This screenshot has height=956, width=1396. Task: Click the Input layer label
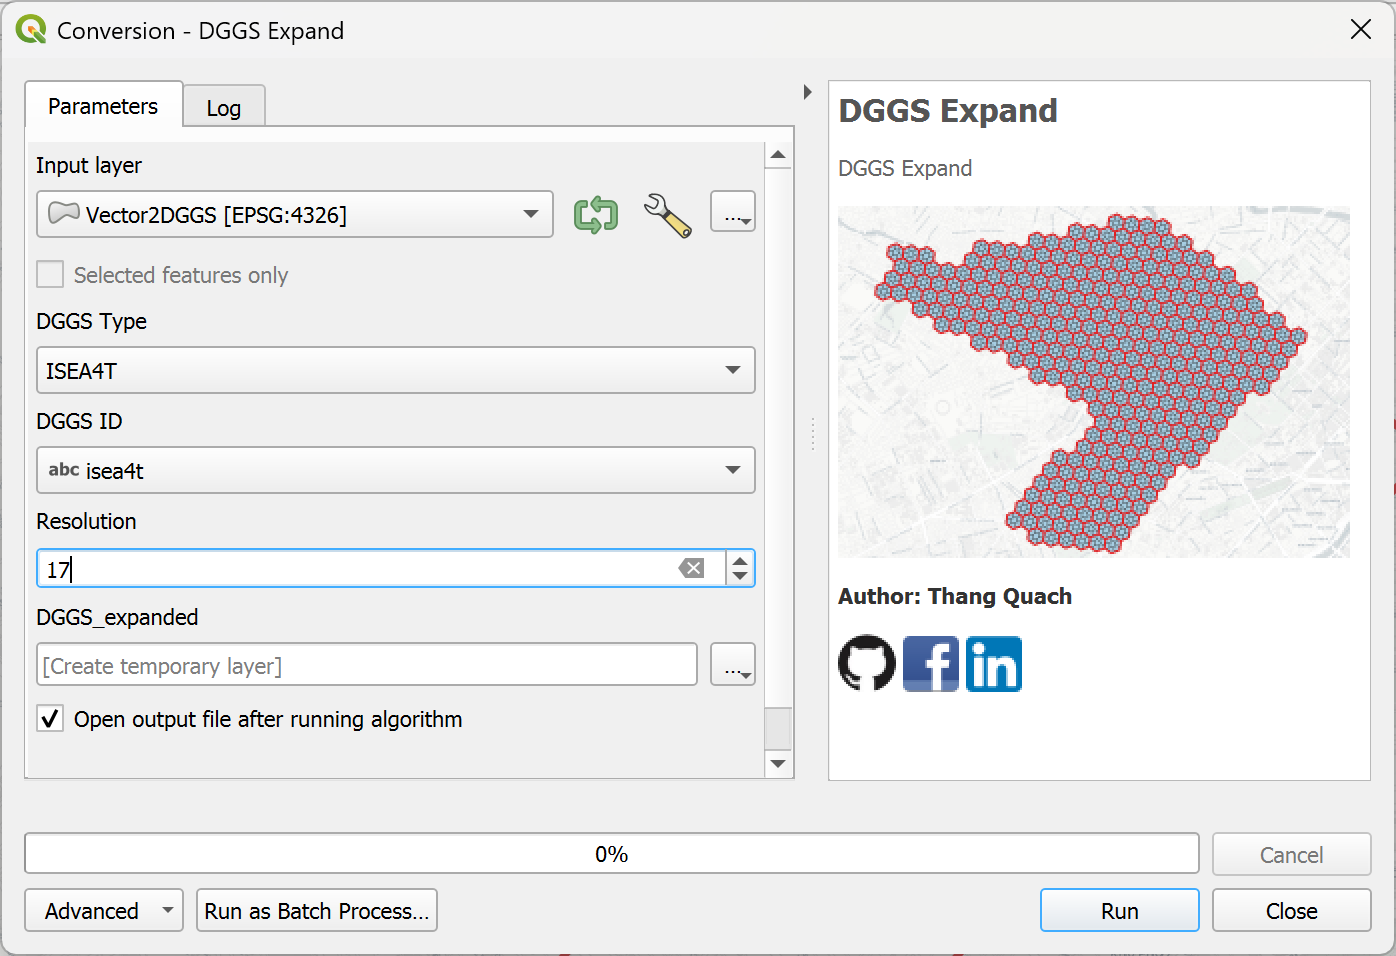pos(89,165)
